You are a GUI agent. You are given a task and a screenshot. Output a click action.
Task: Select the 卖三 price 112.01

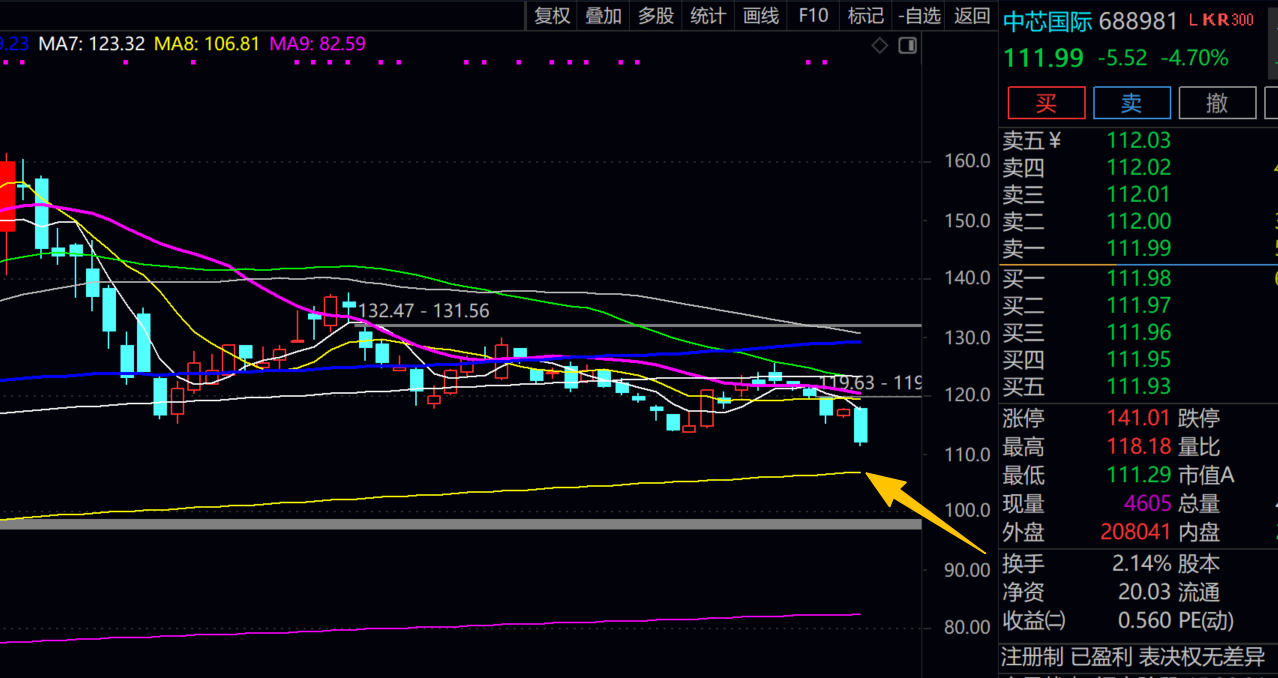click(x=1139, y=195)
